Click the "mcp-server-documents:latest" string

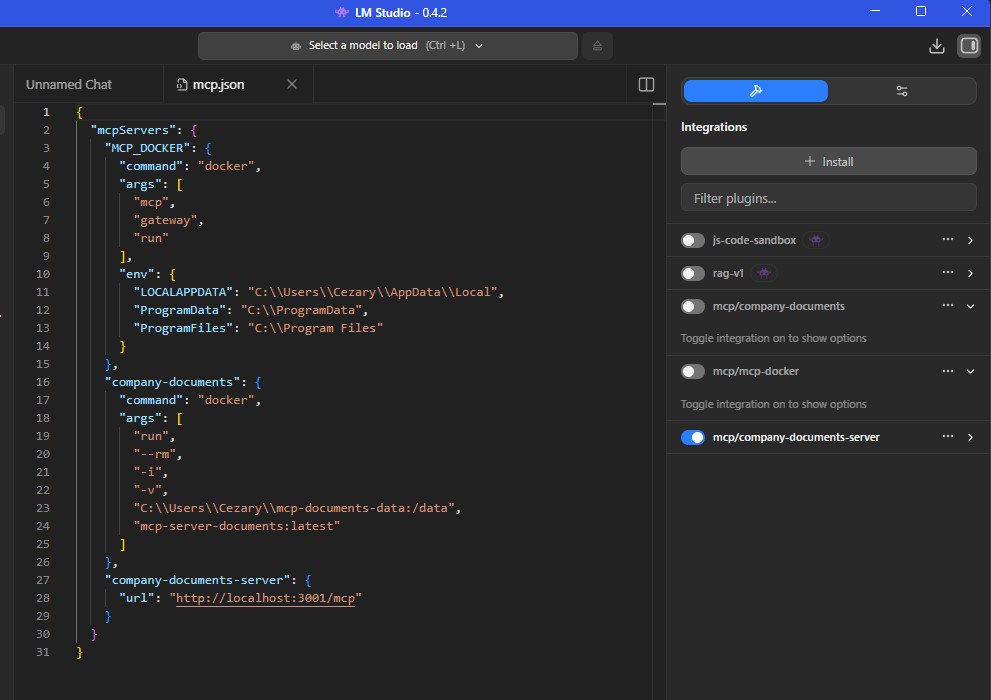point(236,526)
